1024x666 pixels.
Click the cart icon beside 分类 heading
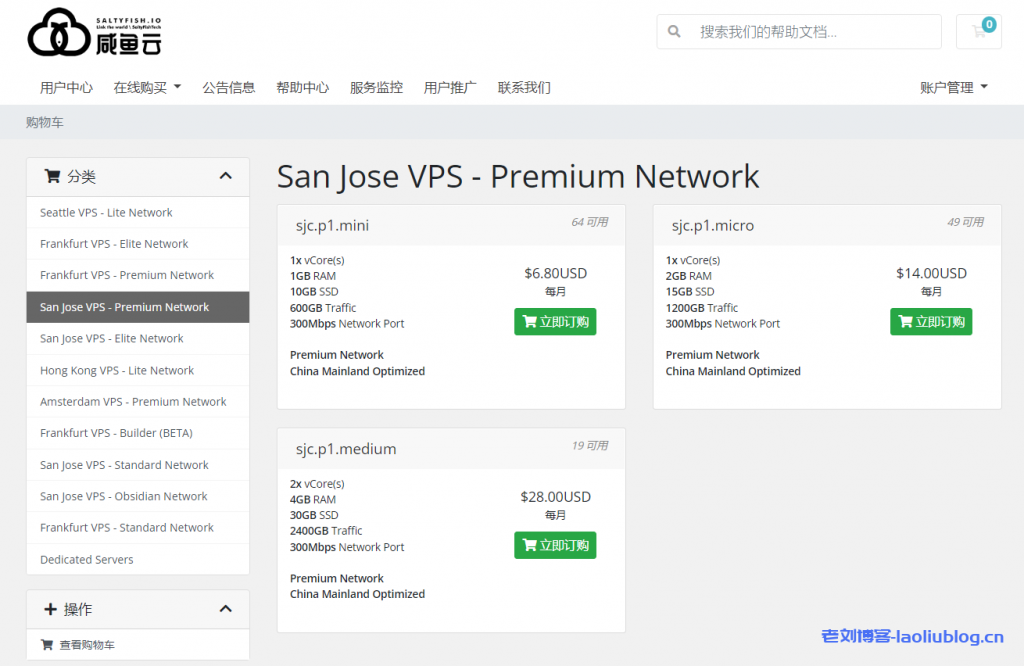pos(52,176)
